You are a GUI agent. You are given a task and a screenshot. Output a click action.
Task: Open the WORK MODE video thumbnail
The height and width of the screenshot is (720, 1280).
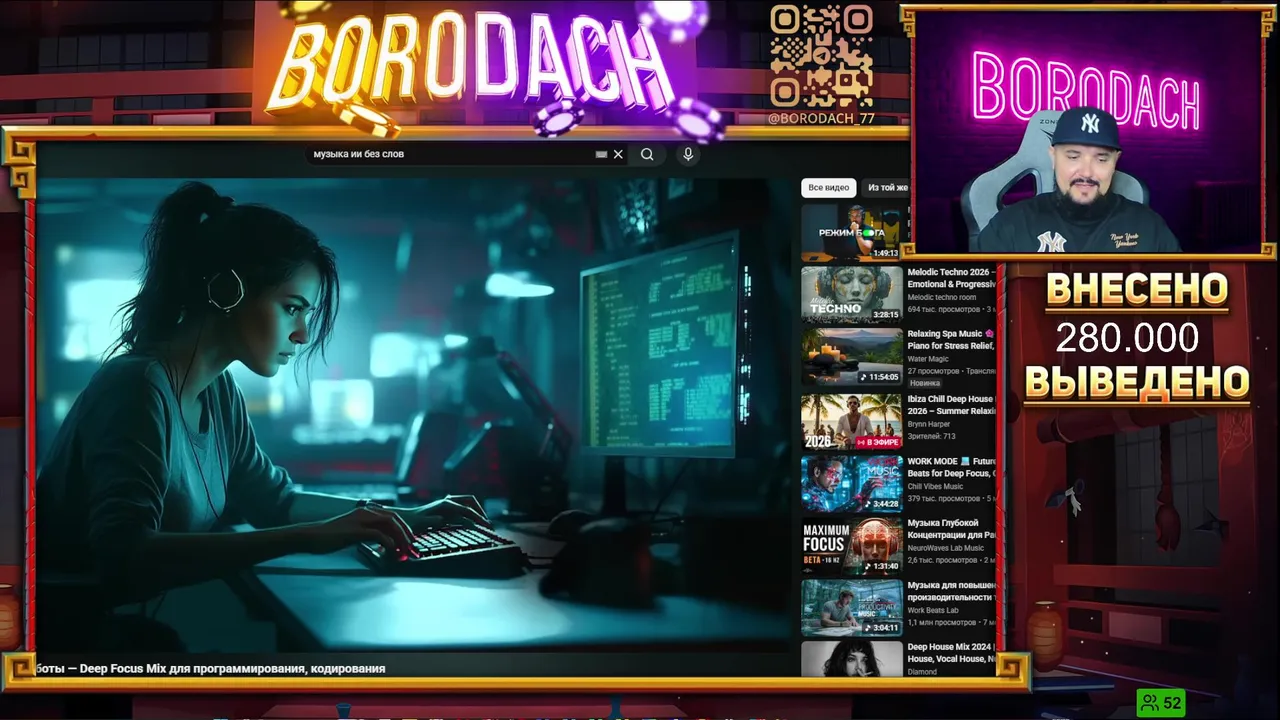coord(851,483)
